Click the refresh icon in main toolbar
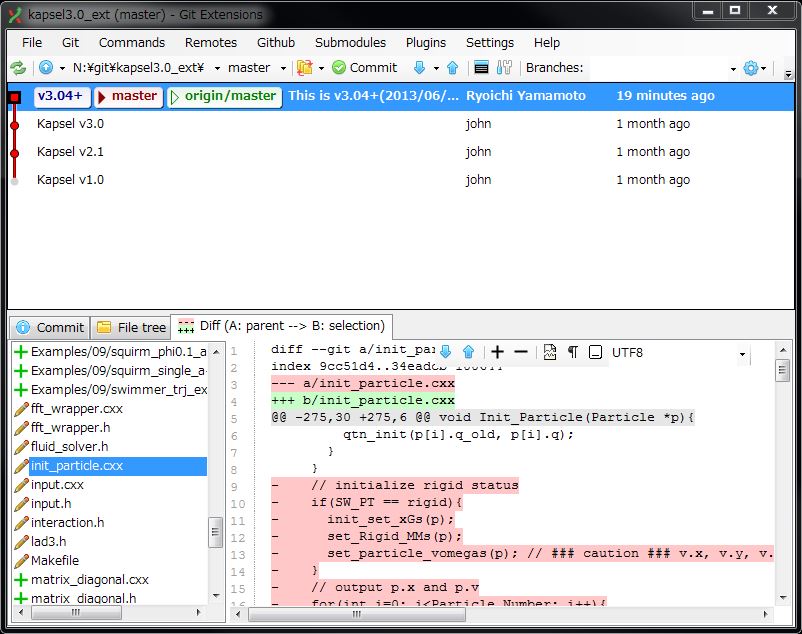 (18, 68)
